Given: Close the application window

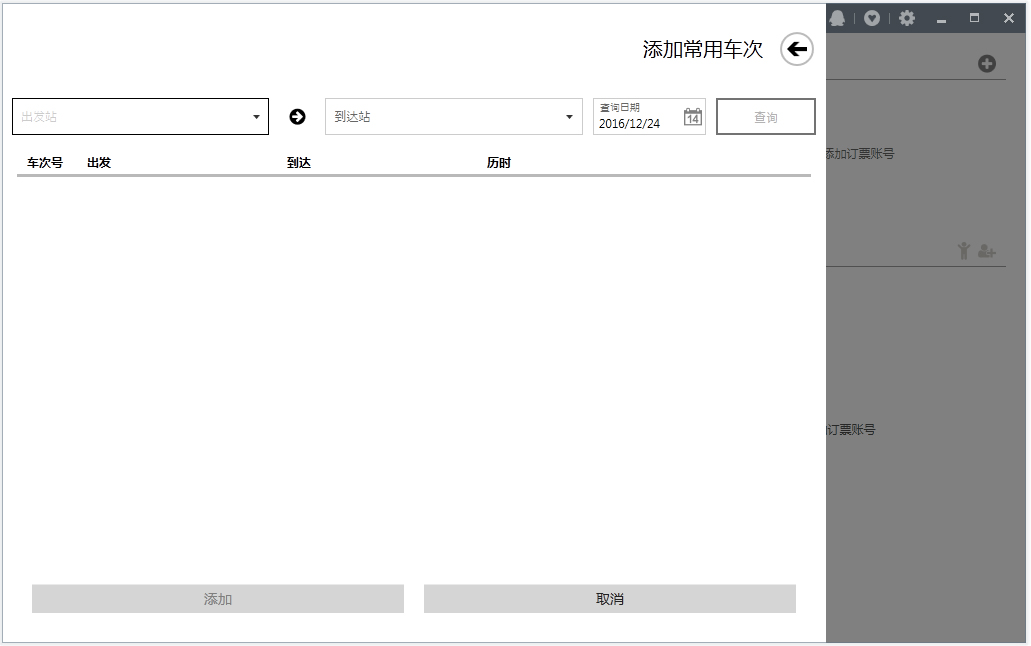Looking at the screenshot, I should click(x=1009, y=18).
